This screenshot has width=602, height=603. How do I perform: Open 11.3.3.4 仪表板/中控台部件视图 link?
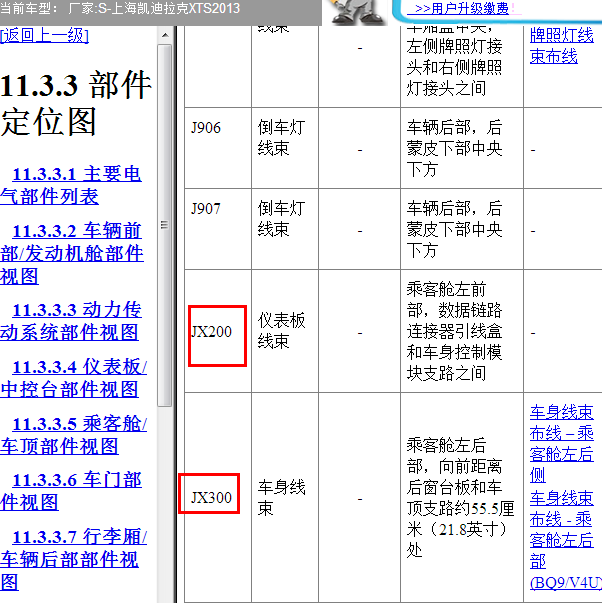73,378
